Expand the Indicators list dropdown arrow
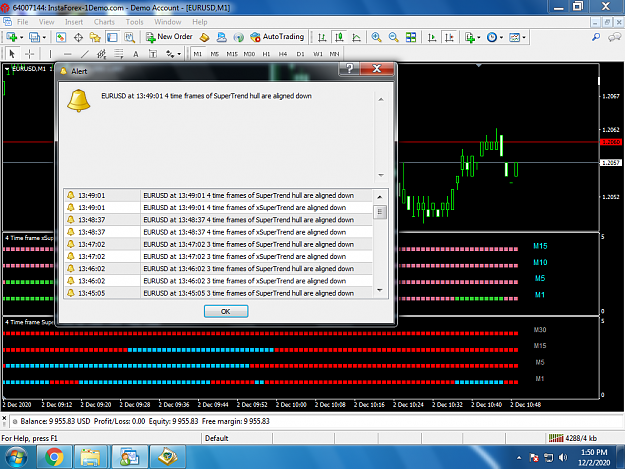Screen dimensions: 625x469 [479, 38]
